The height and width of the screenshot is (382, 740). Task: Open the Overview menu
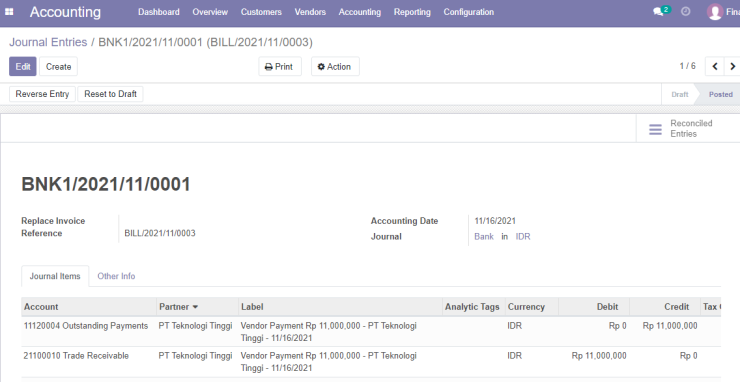(210, 12)
